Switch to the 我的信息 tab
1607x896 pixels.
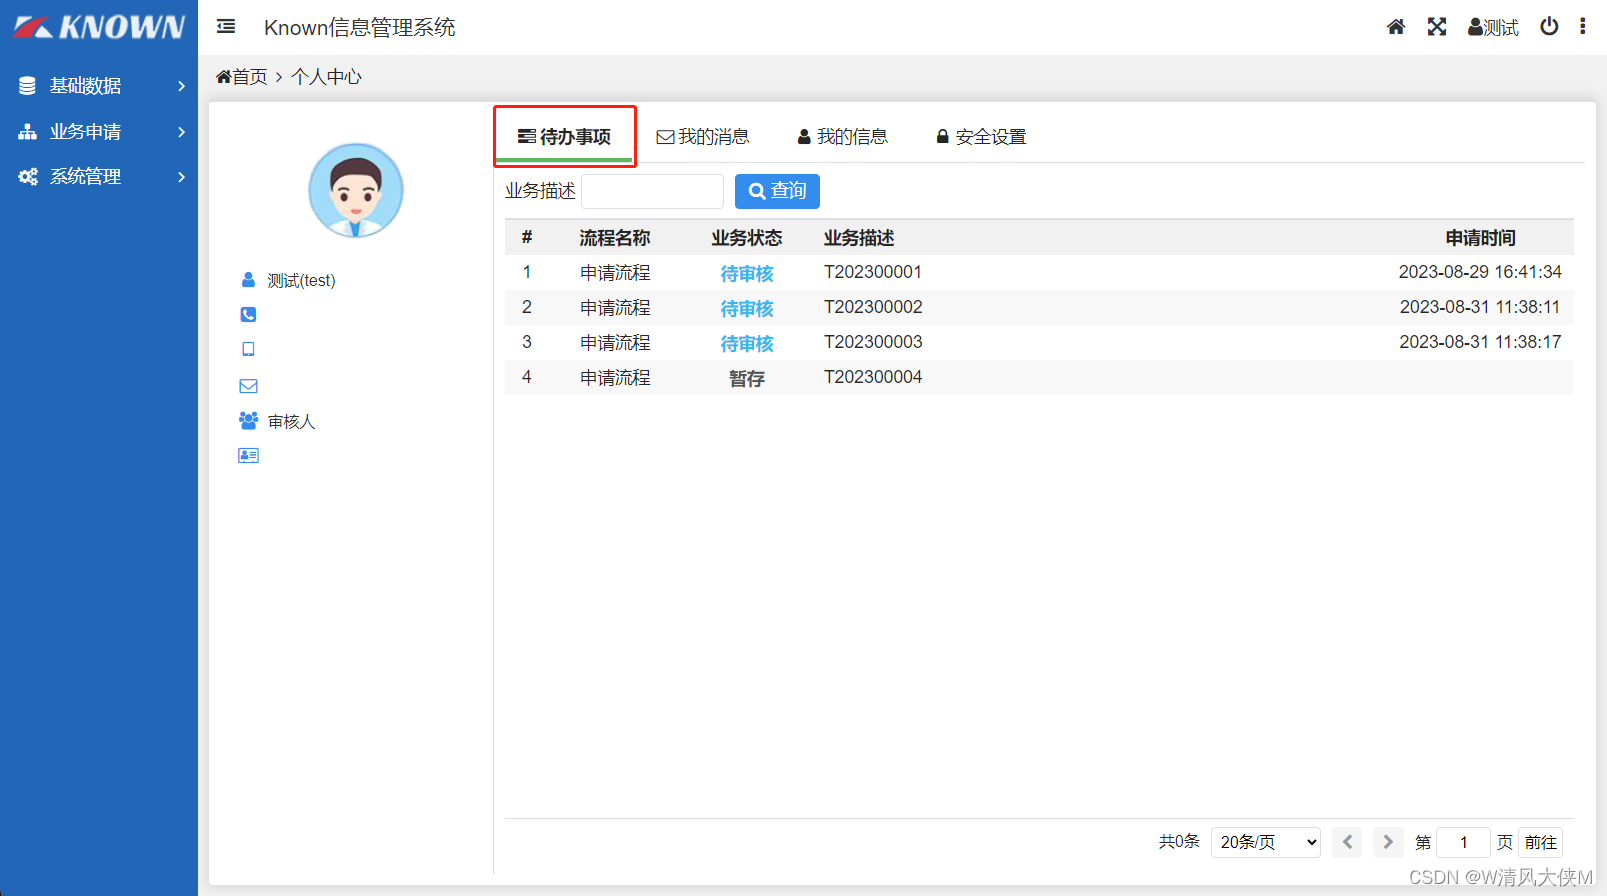(842, 137)
